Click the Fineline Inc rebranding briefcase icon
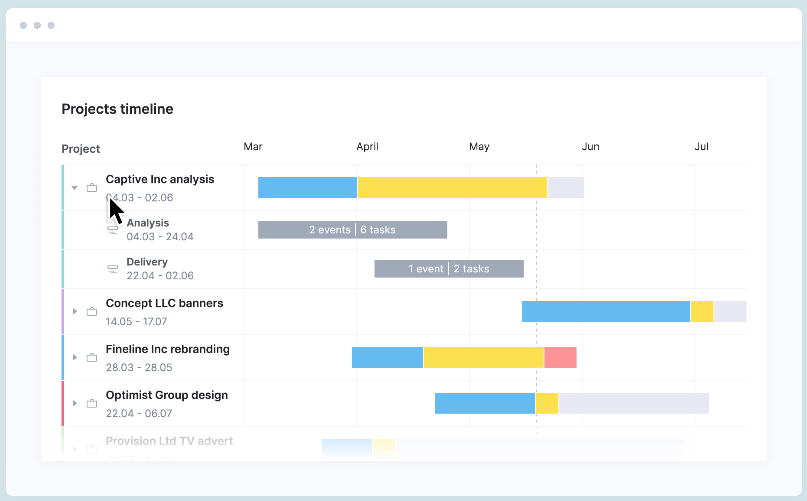 [x=92, y=357]
